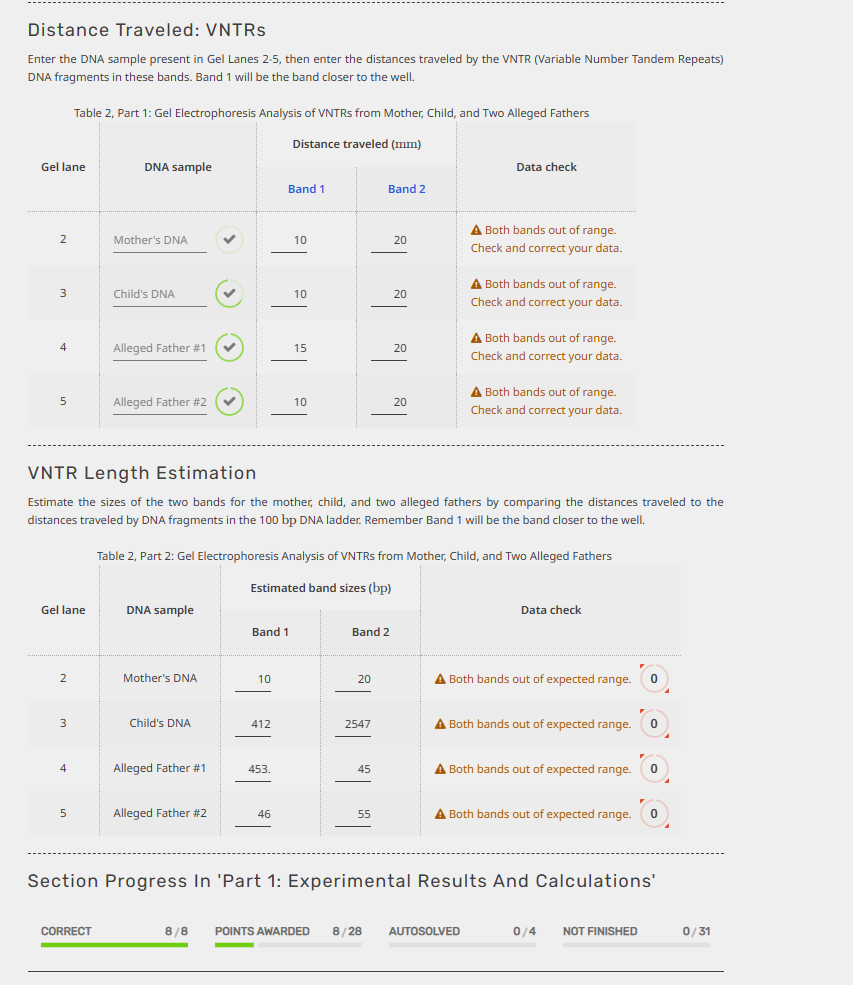Click the '0' circle beside Alleged Father #1 row

click(654, 768)
